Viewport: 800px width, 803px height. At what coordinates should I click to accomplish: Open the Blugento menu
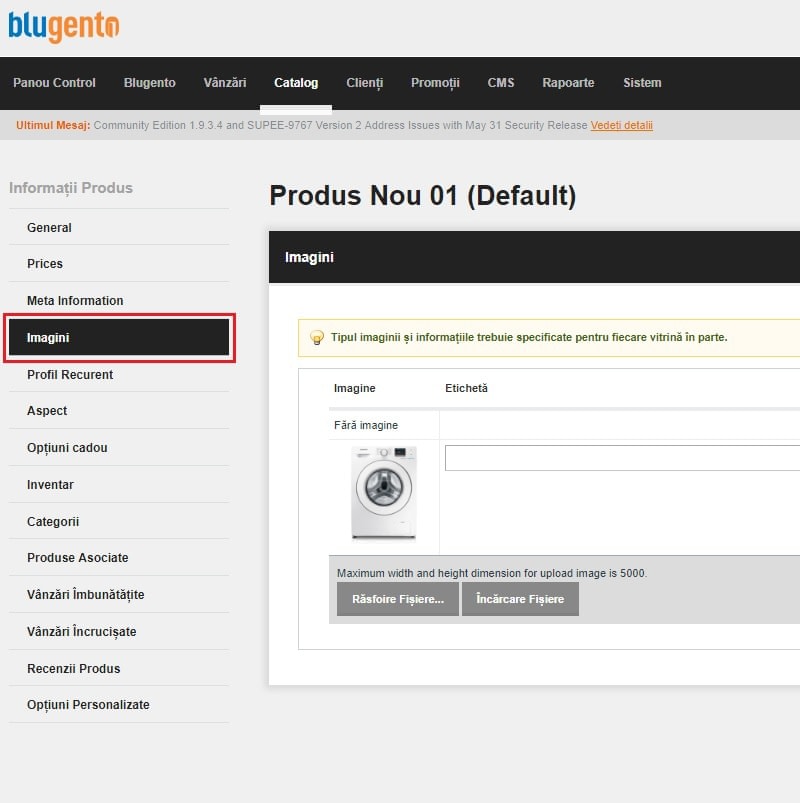coord(150,83)
